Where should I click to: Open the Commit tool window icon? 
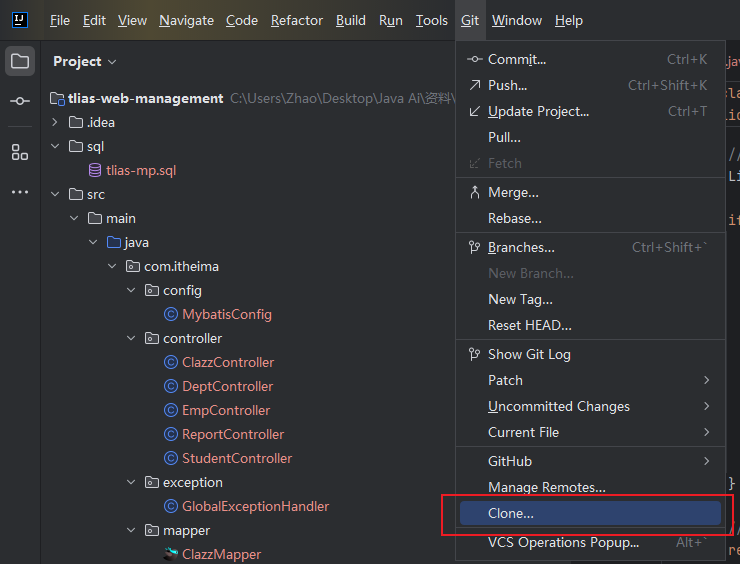click(20, 101)
